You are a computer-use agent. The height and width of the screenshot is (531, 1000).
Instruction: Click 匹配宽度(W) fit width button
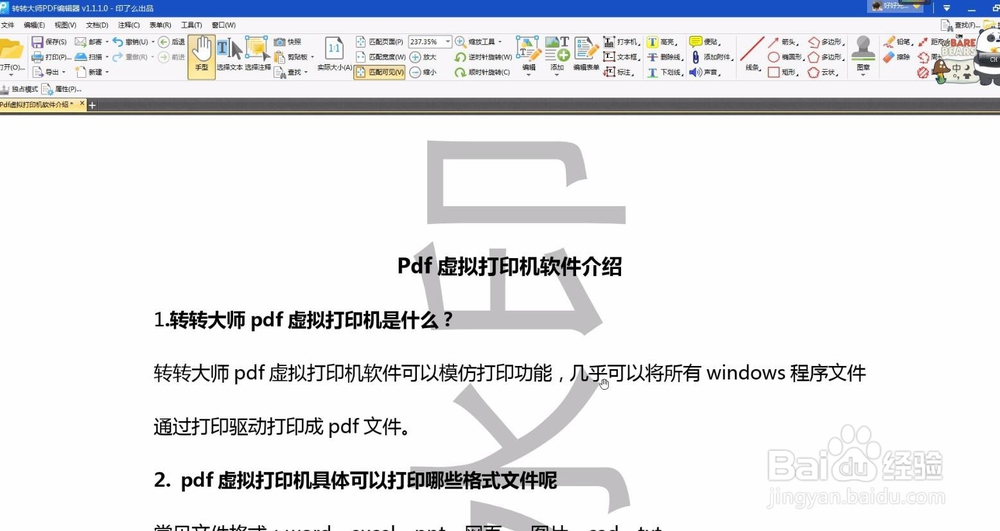tap(380, 57)
